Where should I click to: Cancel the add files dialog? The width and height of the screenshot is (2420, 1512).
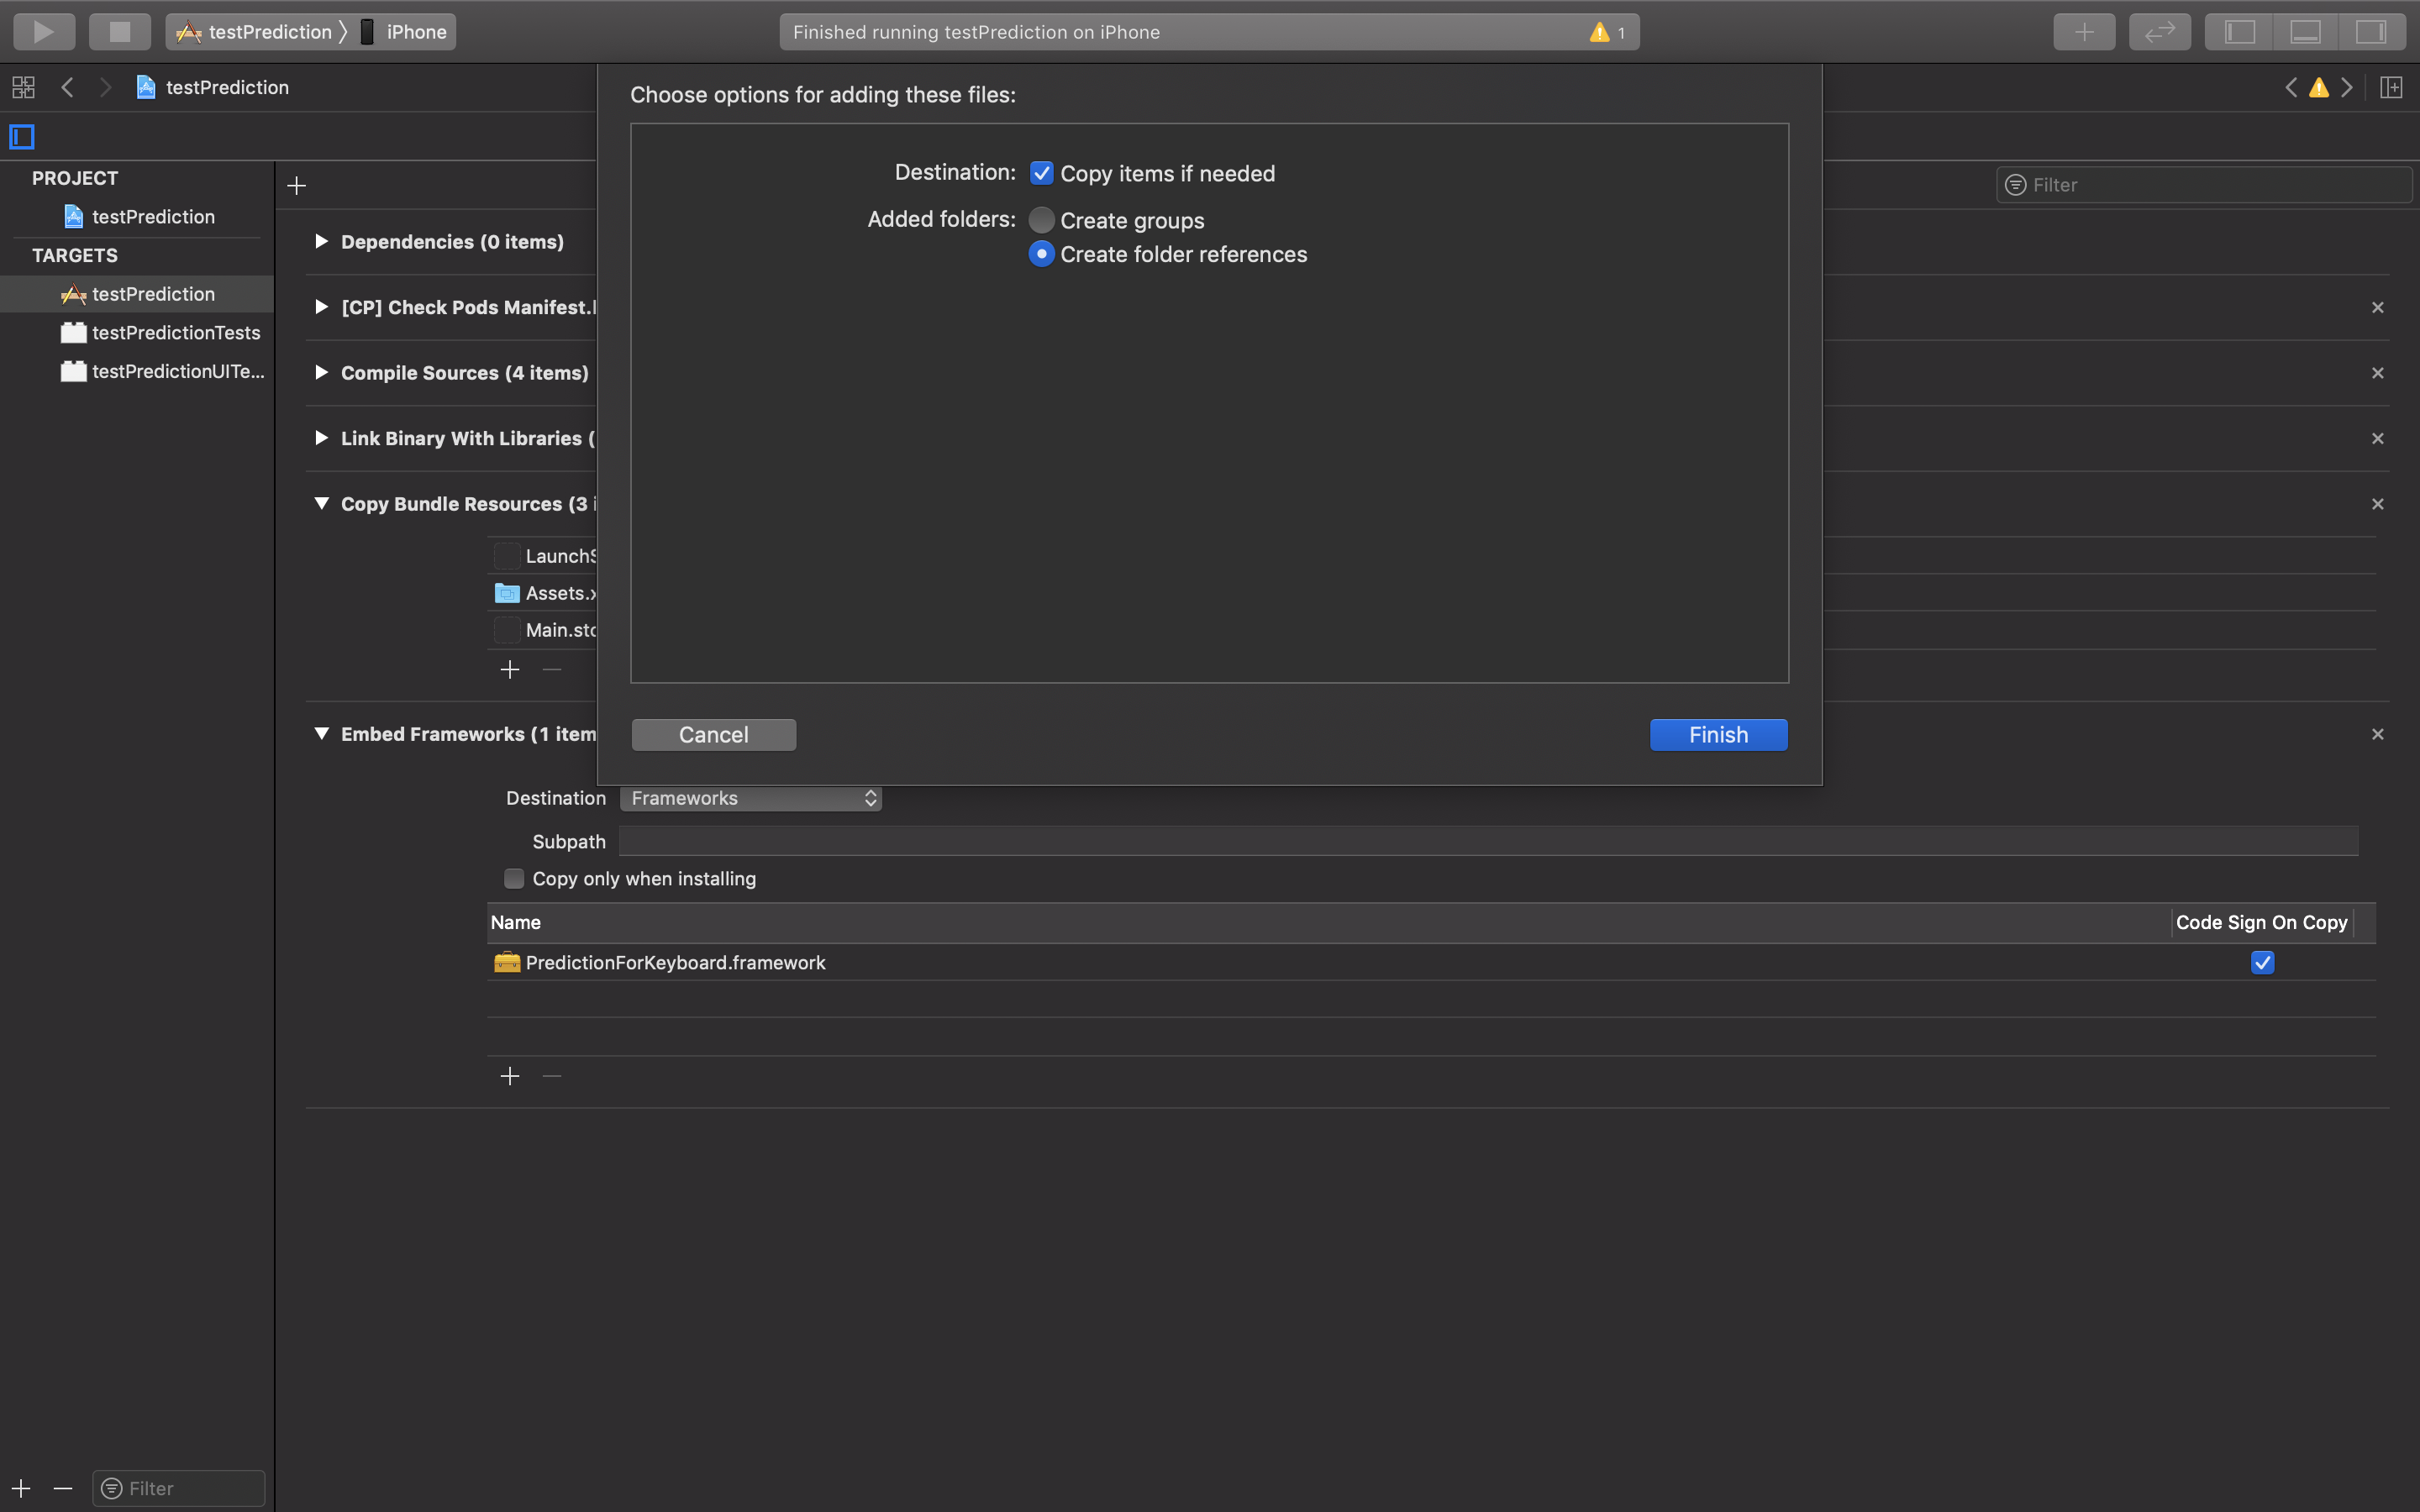(x=714, y=735)
